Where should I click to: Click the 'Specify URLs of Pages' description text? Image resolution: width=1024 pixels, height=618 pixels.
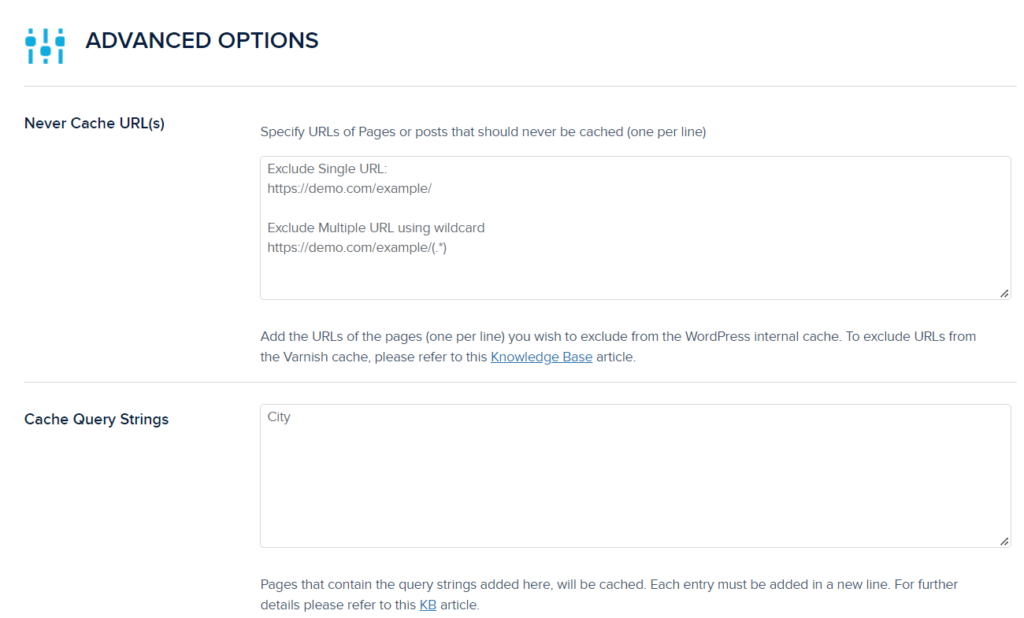click(482, 131)
